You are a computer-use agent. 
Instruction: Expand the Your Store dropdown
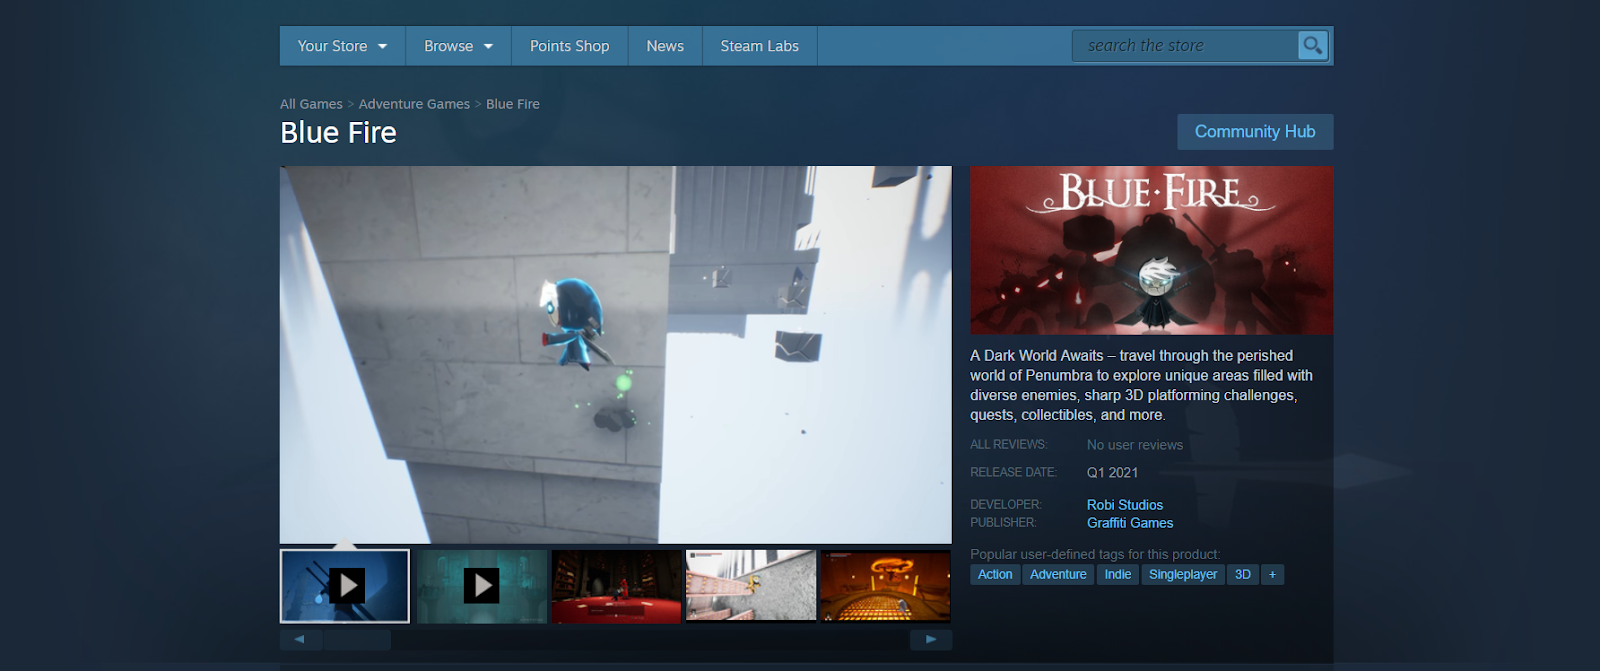coord(342,46)
